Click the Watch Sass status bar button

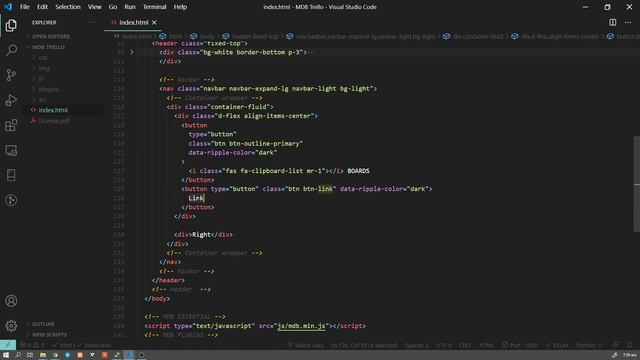(x=305, y=345)
